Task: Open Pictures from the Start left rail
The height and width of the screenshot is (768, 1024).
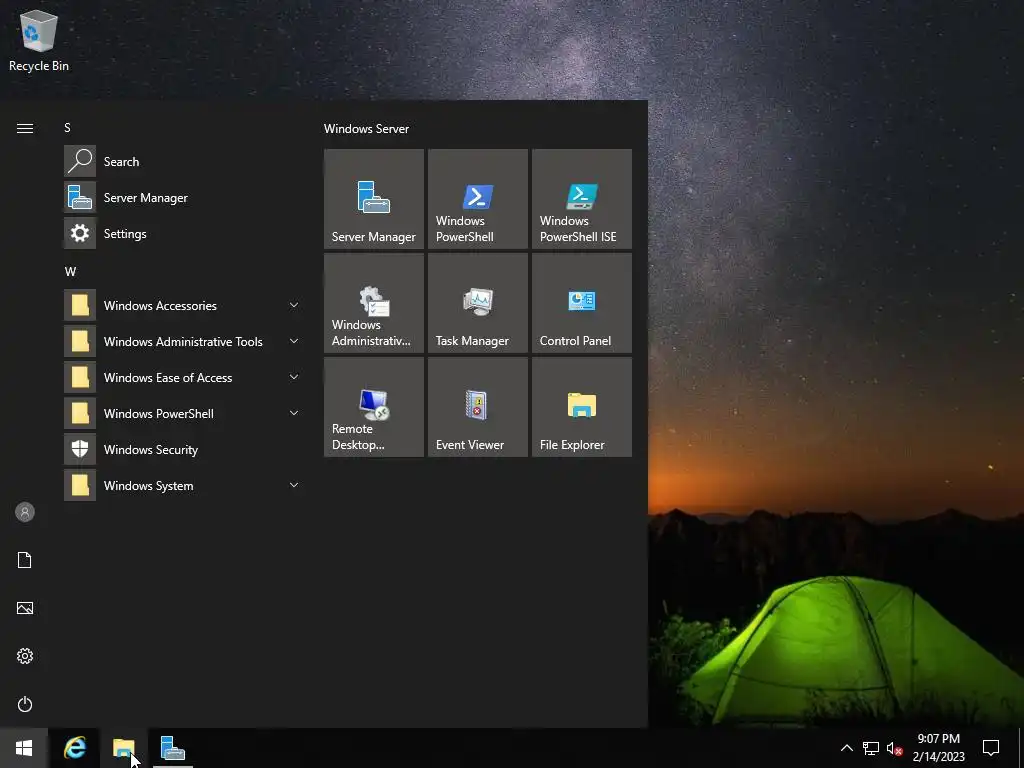Action: click(x=25, y=608)
